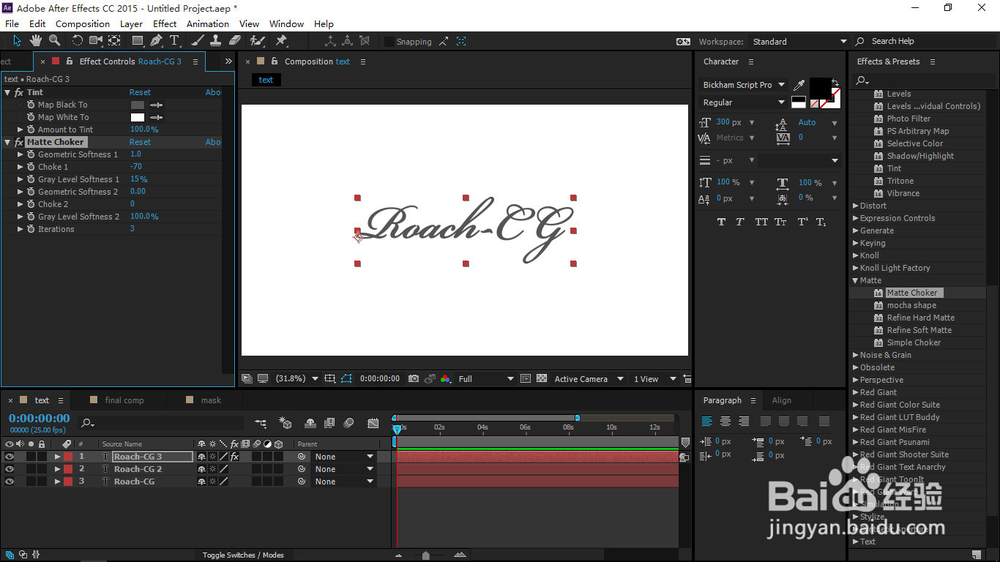Viewport: 1000px width, 562px height.
Task: Switch to the Align panel tab
Action: [781, 401]
